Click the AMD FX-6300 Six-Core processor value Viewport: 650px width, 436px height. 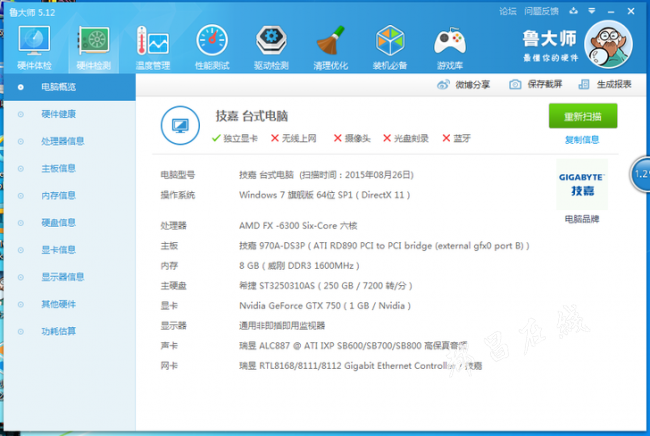coord(298,225)
